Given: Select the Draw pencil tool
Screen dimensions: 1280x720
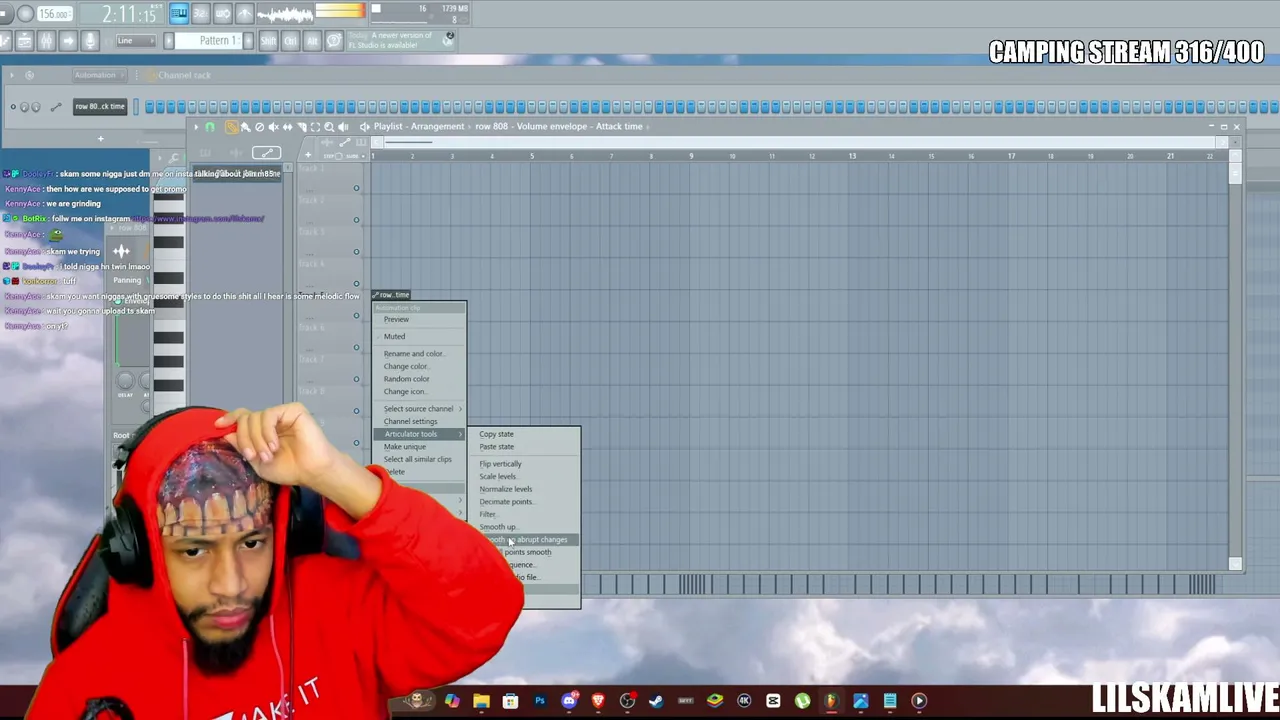Looking at the screenshot, I should point(231,127).
